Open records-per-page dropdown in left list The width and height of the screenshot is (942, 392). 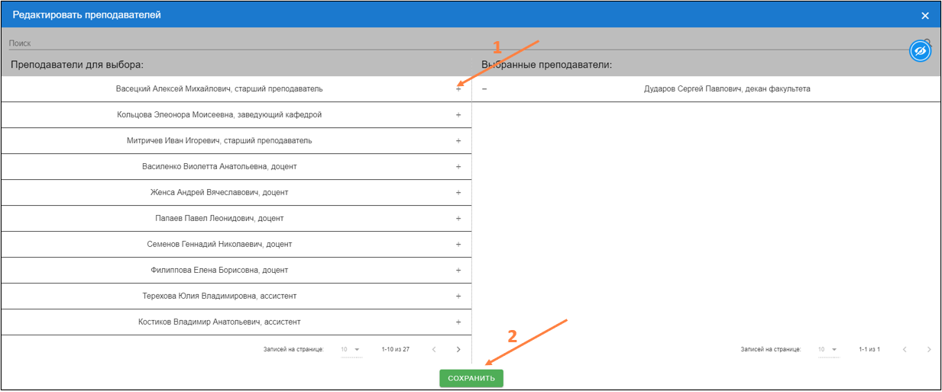pos(351,349)
